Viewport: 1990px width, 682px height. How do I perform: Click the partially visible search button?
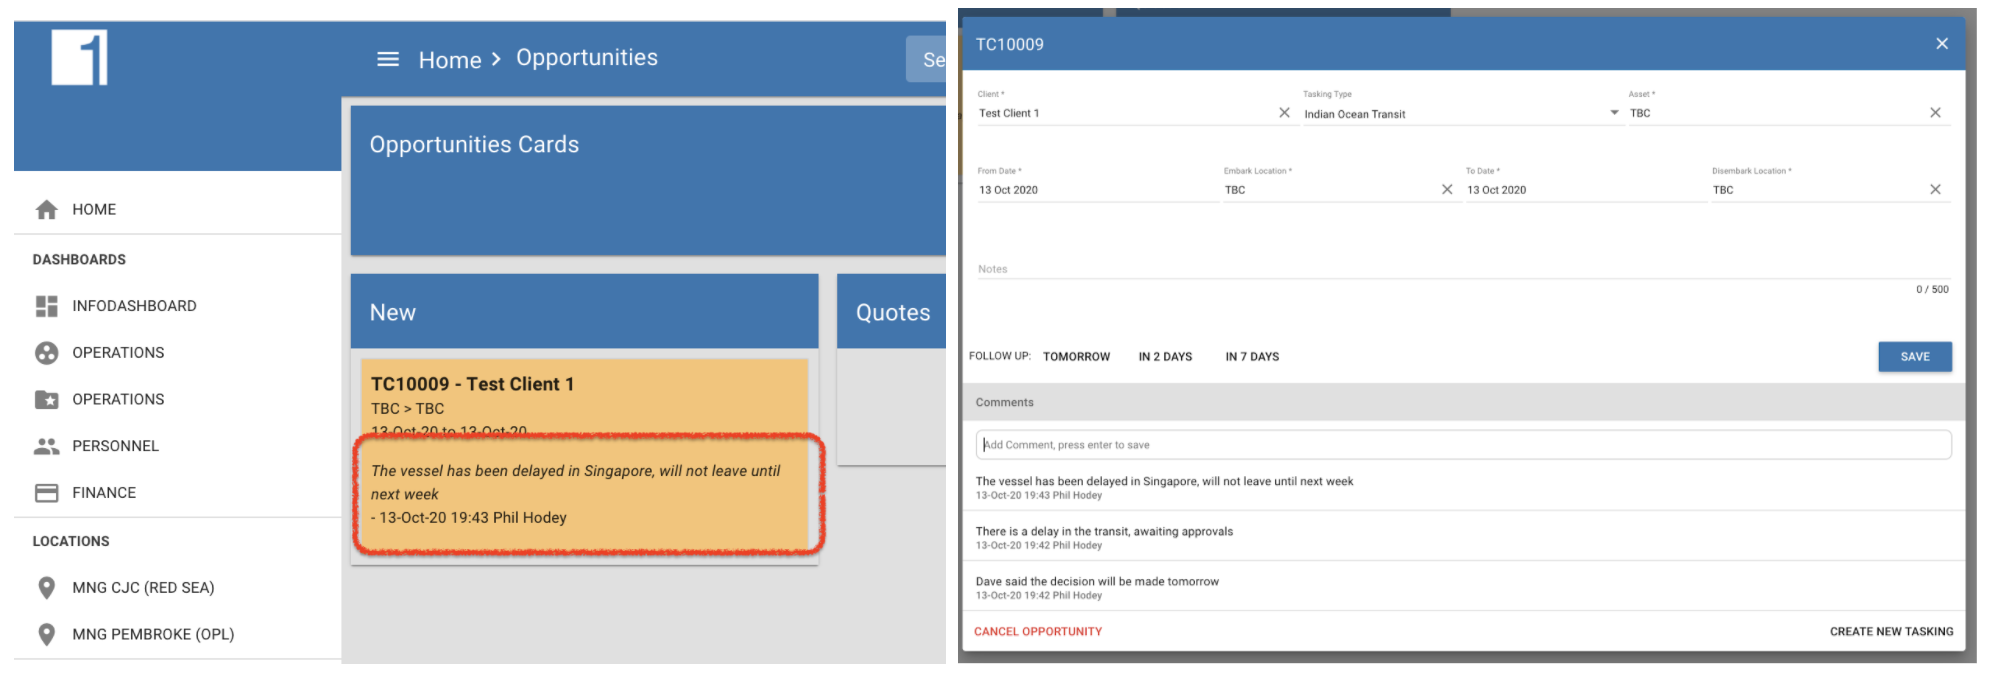click(x=926, y=59)
